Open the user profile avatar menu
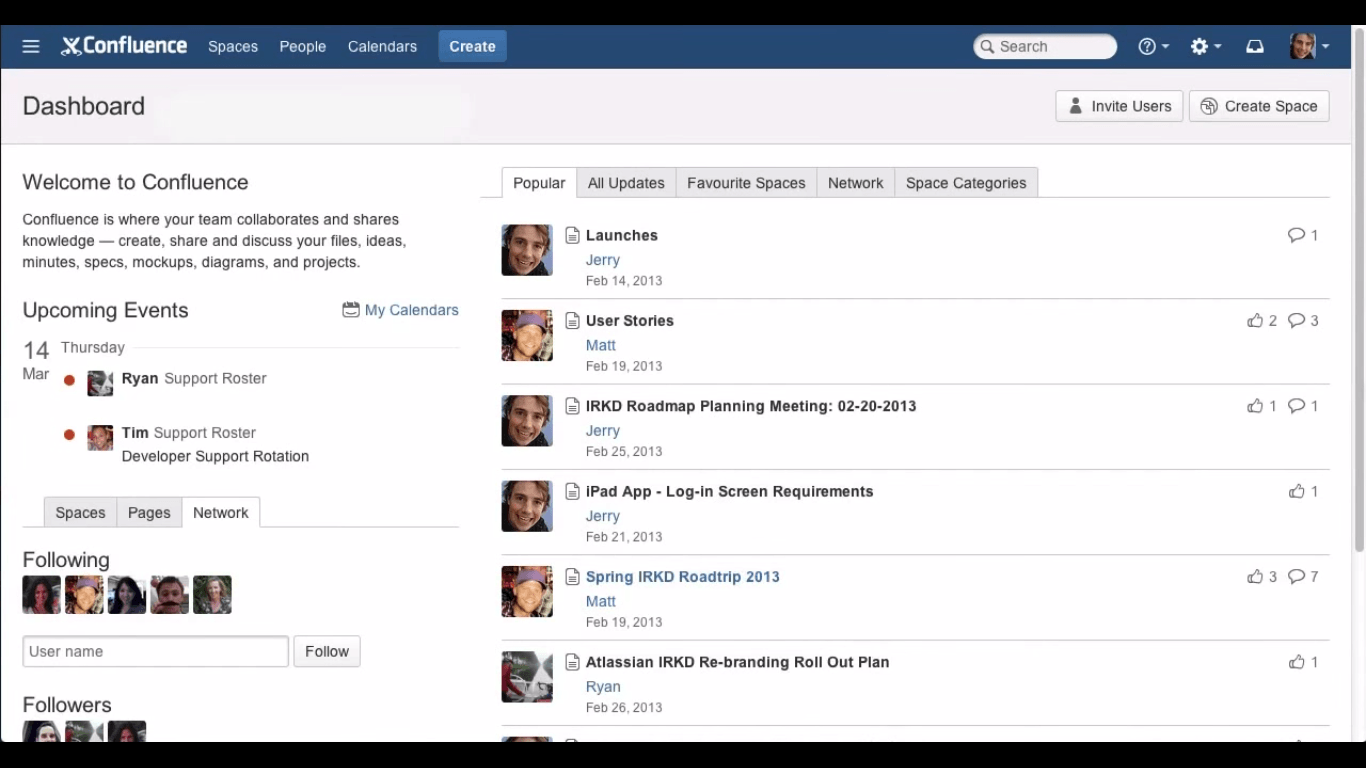Image resolution: width=1366 pixels, height=768 pixels. tap(1309, 46)
